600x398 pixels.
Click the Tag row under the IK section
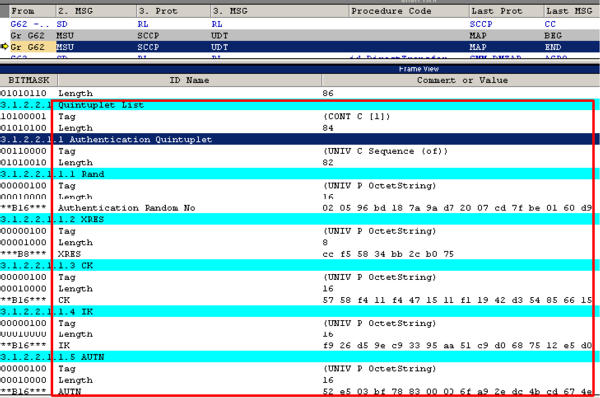300,323
